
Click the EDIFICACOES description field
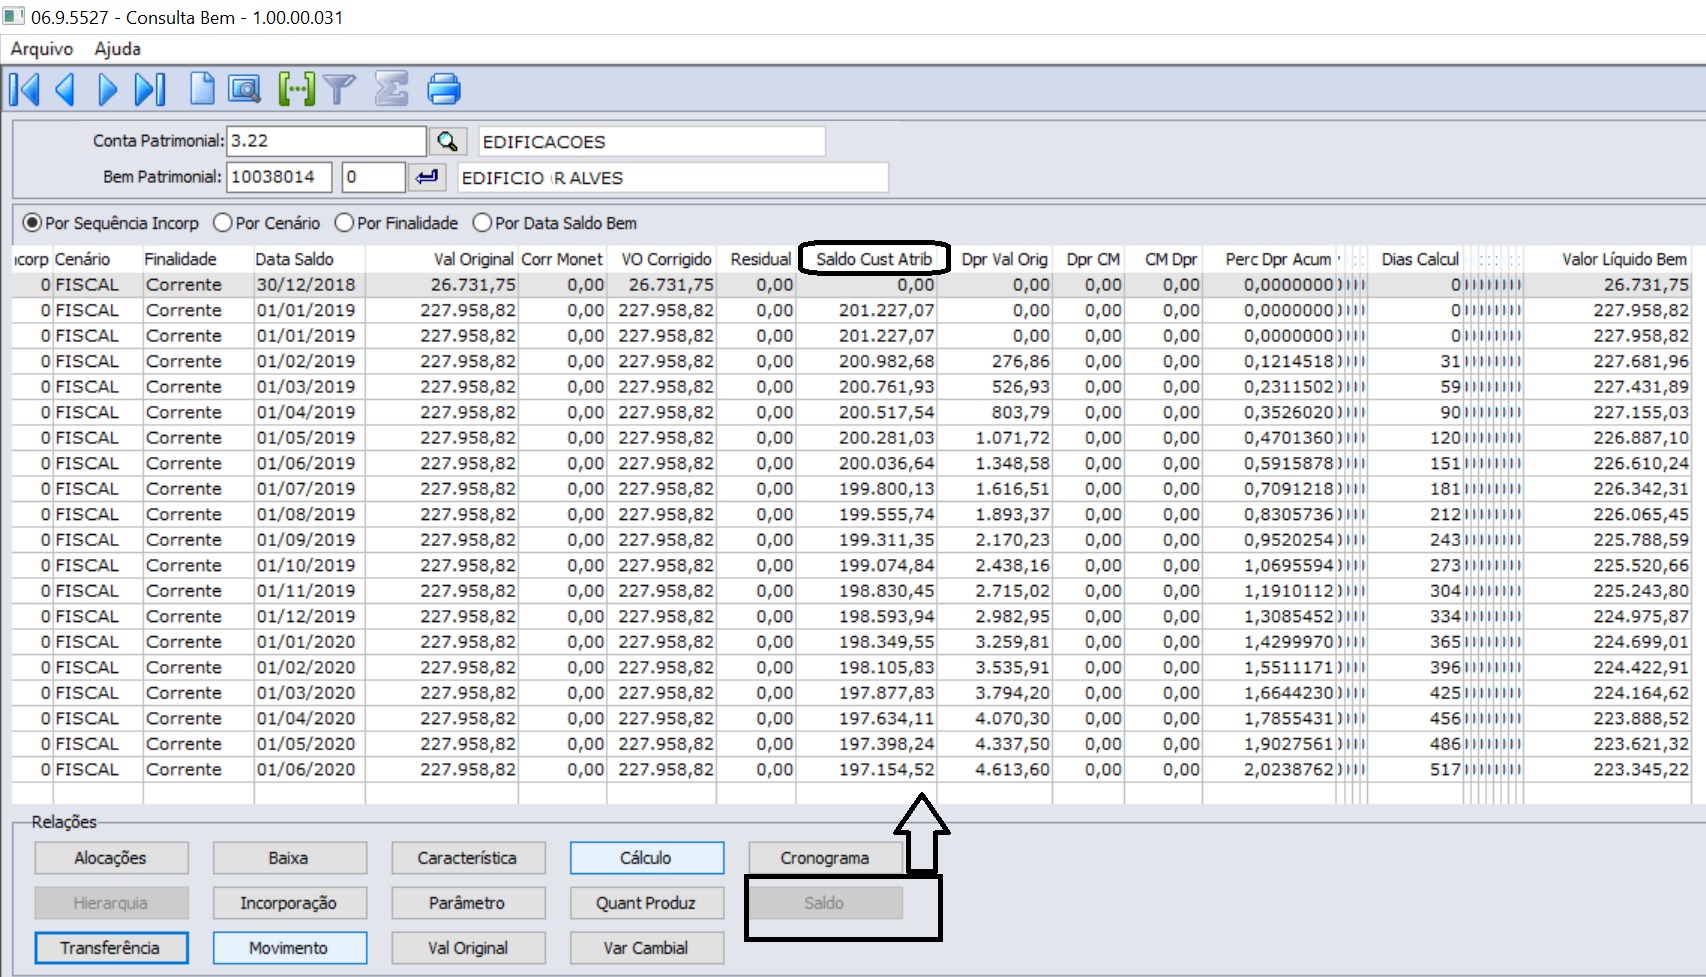pyautogui.click(x=651, y=142)
